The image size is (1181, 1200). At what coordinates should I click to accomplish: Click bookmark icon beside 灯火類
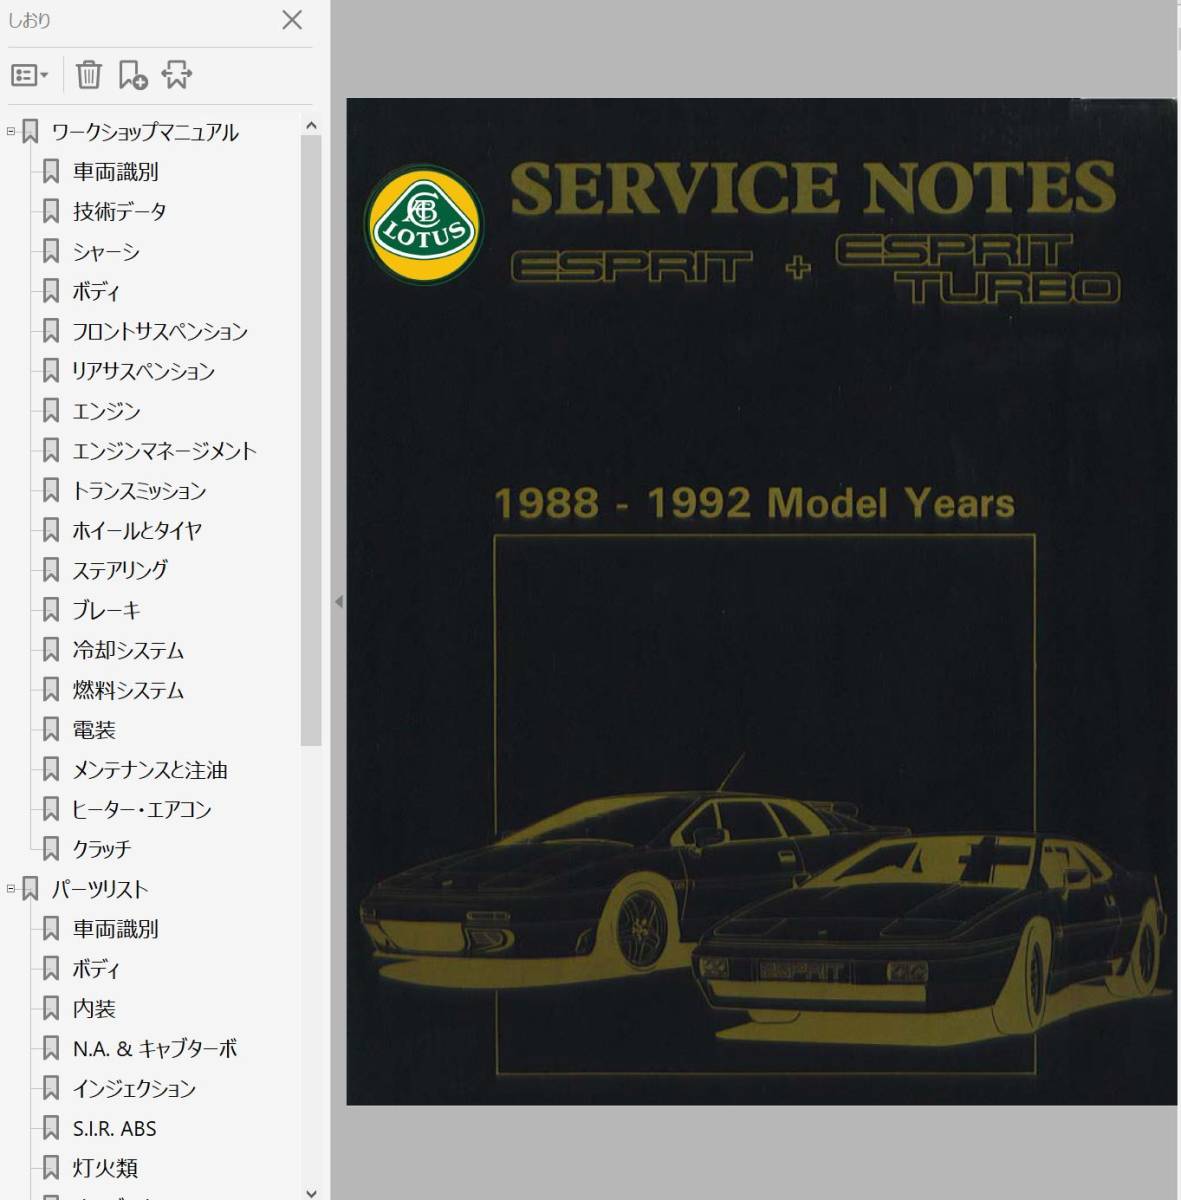pos(51,1167)
